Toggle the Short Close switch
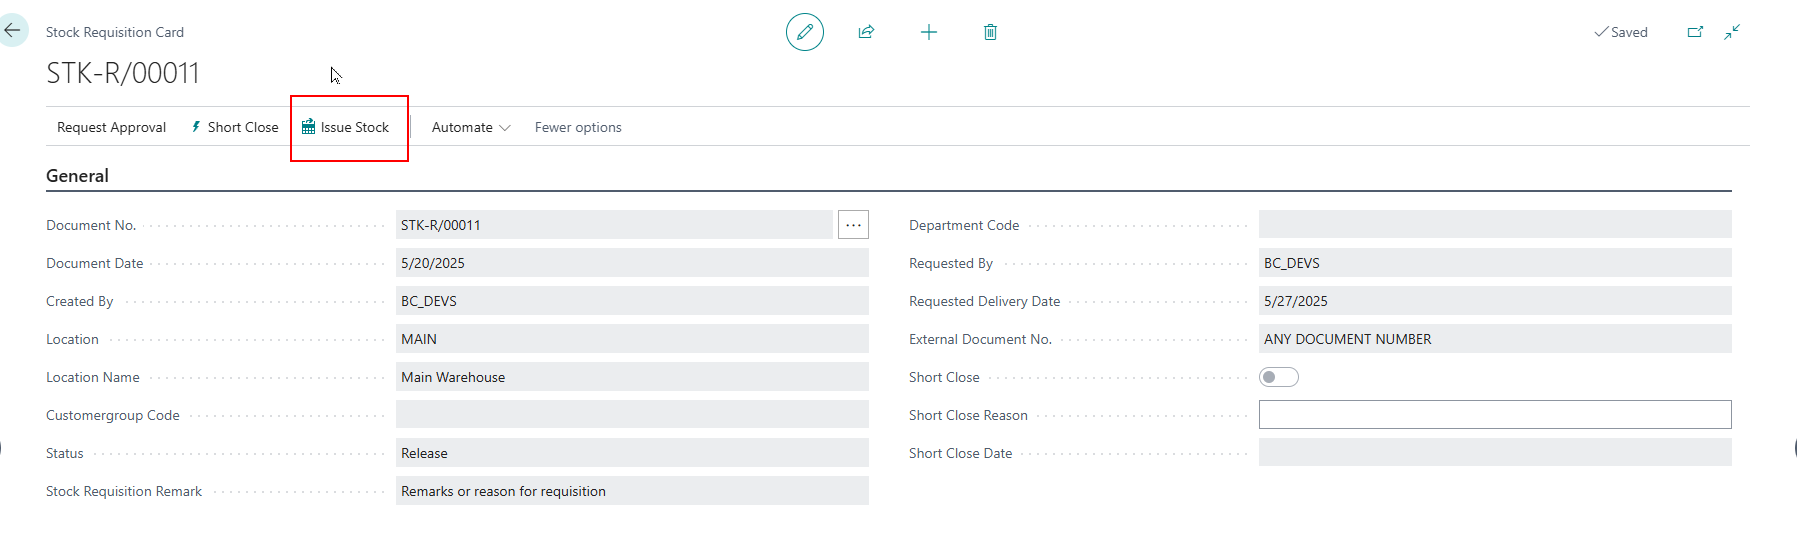The image size is (1797, 538). click(x=1278, y=377)
